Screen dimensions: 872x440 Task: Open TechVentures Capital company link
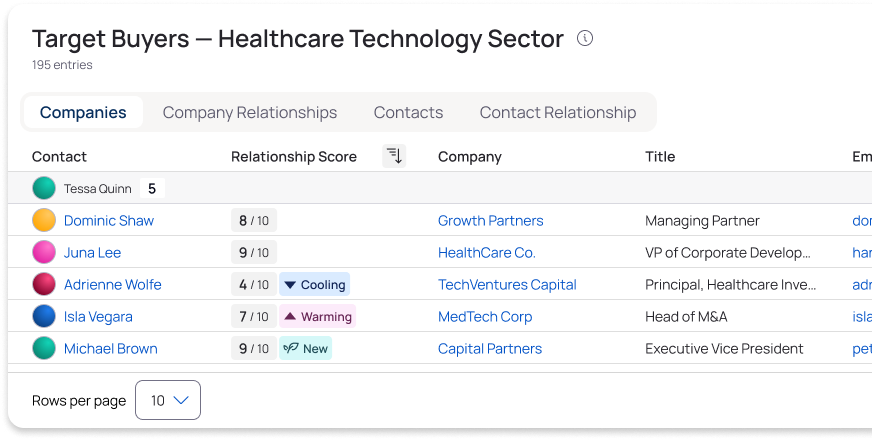tap(507, 284)
